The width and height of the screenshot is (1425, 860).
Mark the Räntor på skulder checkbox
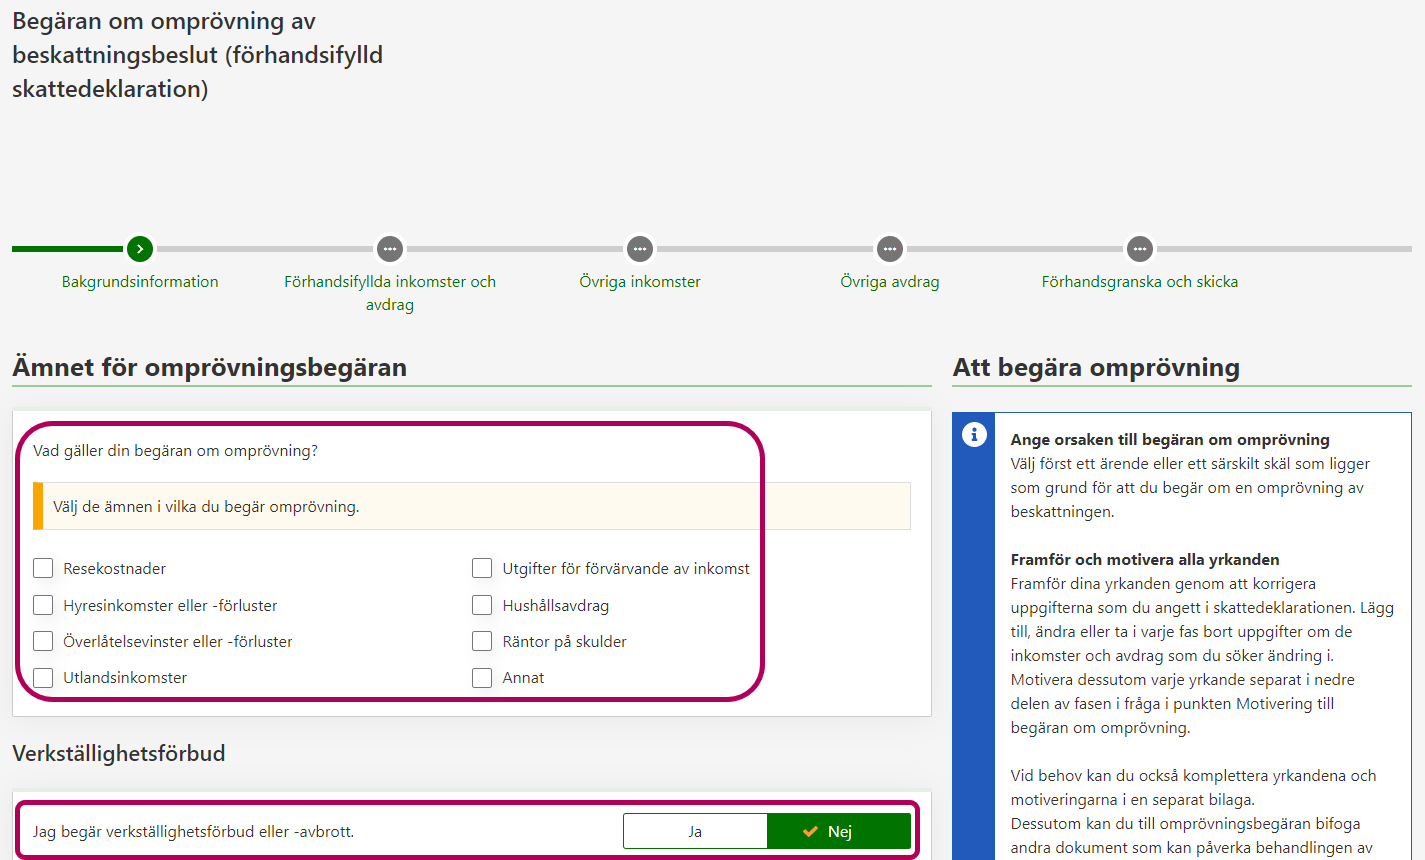click(x=482, y=641)
